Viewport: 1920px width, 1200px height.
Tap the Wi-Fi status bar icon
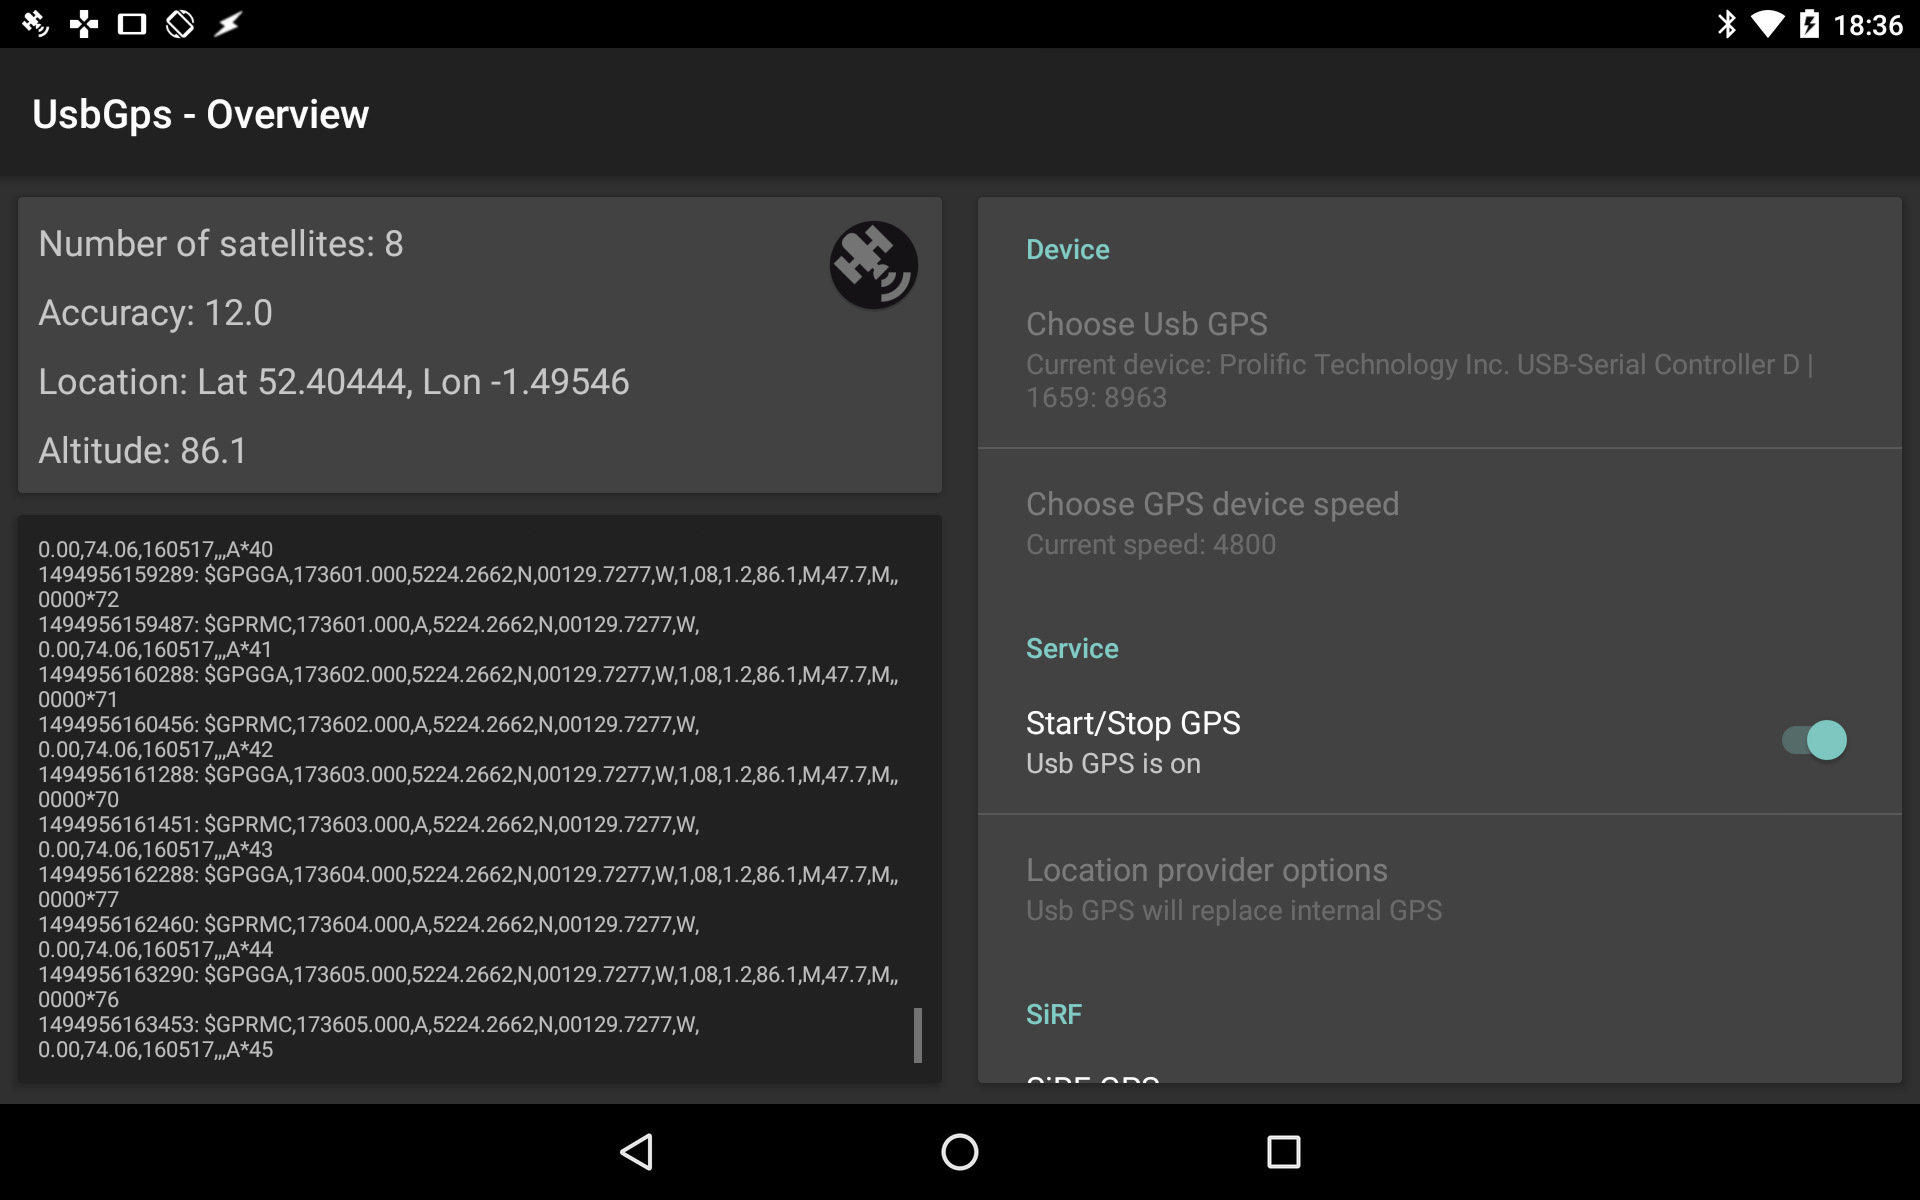pyautogui.click(x=1767, y=24)
